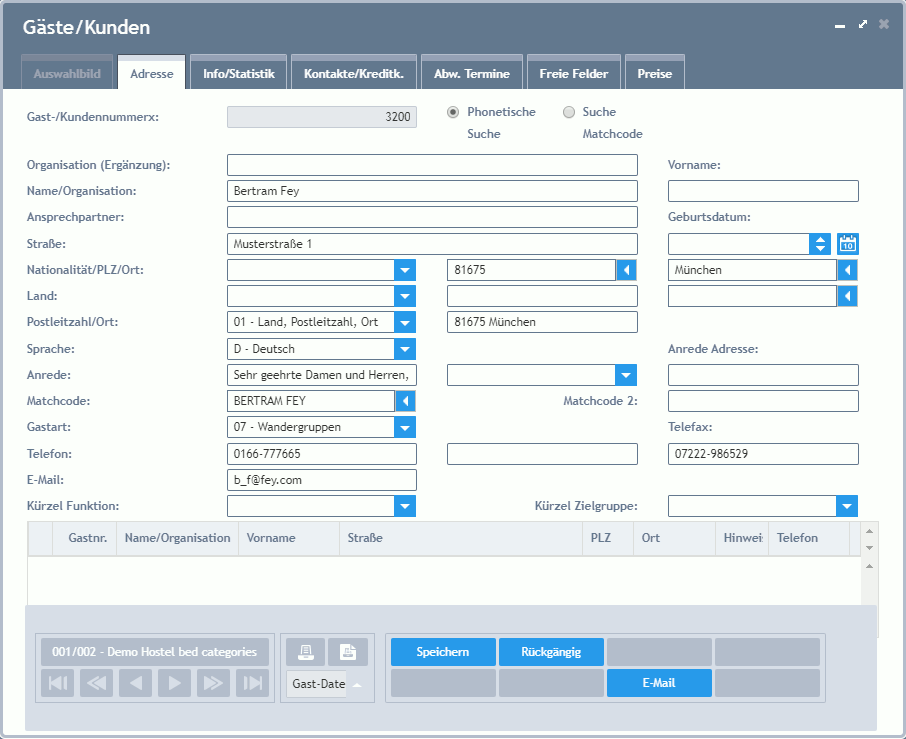This screenshot has height=739, width=906.
Task: Click the Gast-/Kundennummer field showing 3200
Action: click(x=322, y=117)
